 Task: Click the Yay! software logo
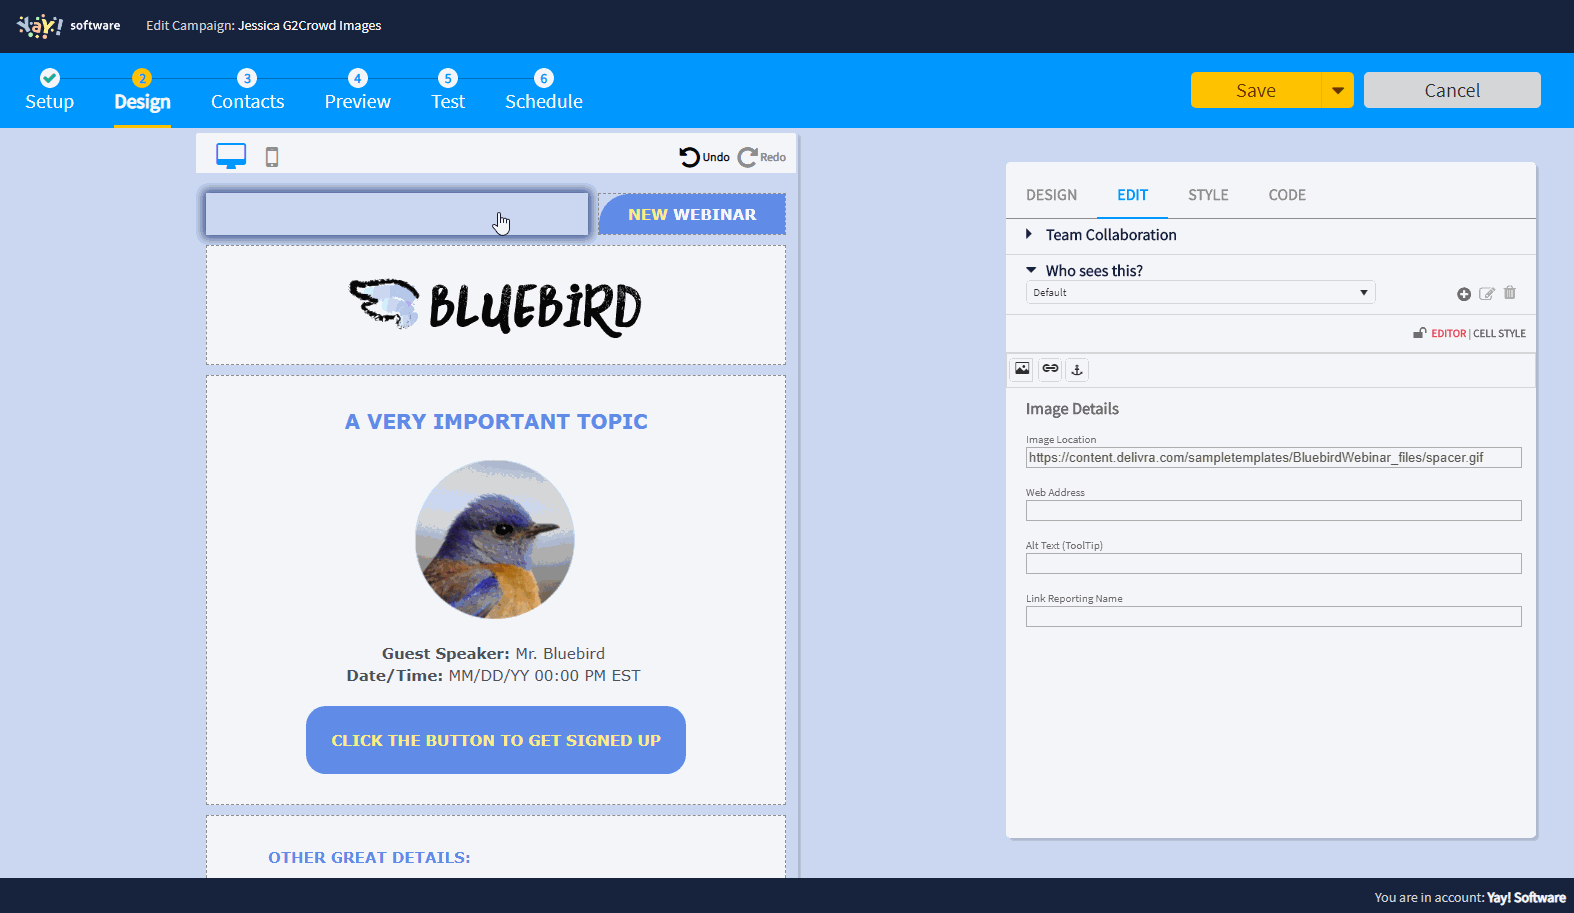(x=68, y=25)
